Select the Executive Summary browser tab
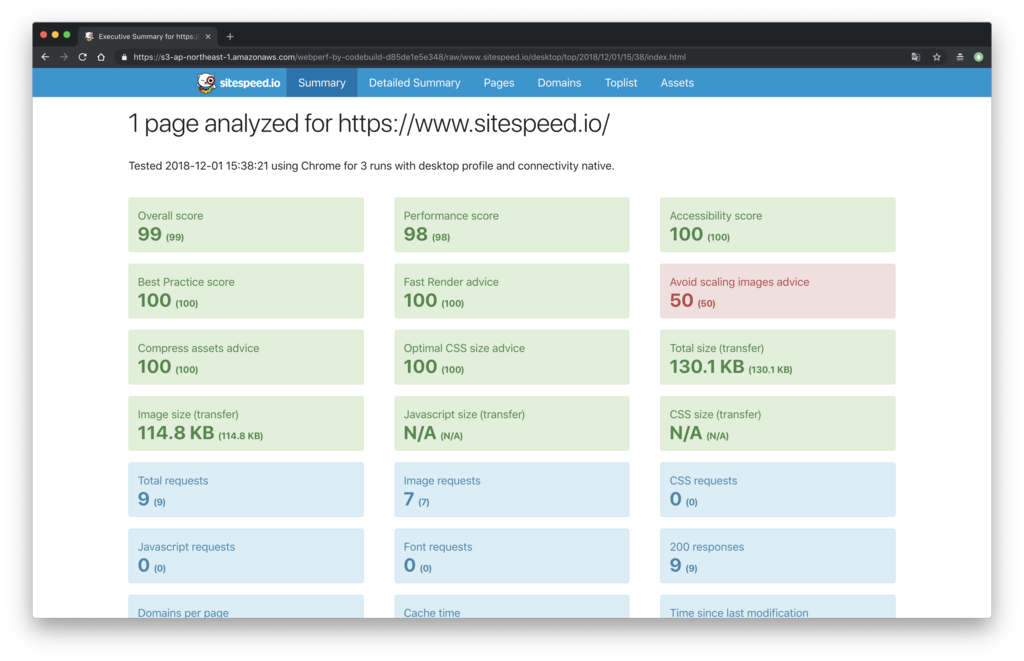 click(x=148, y=37)
